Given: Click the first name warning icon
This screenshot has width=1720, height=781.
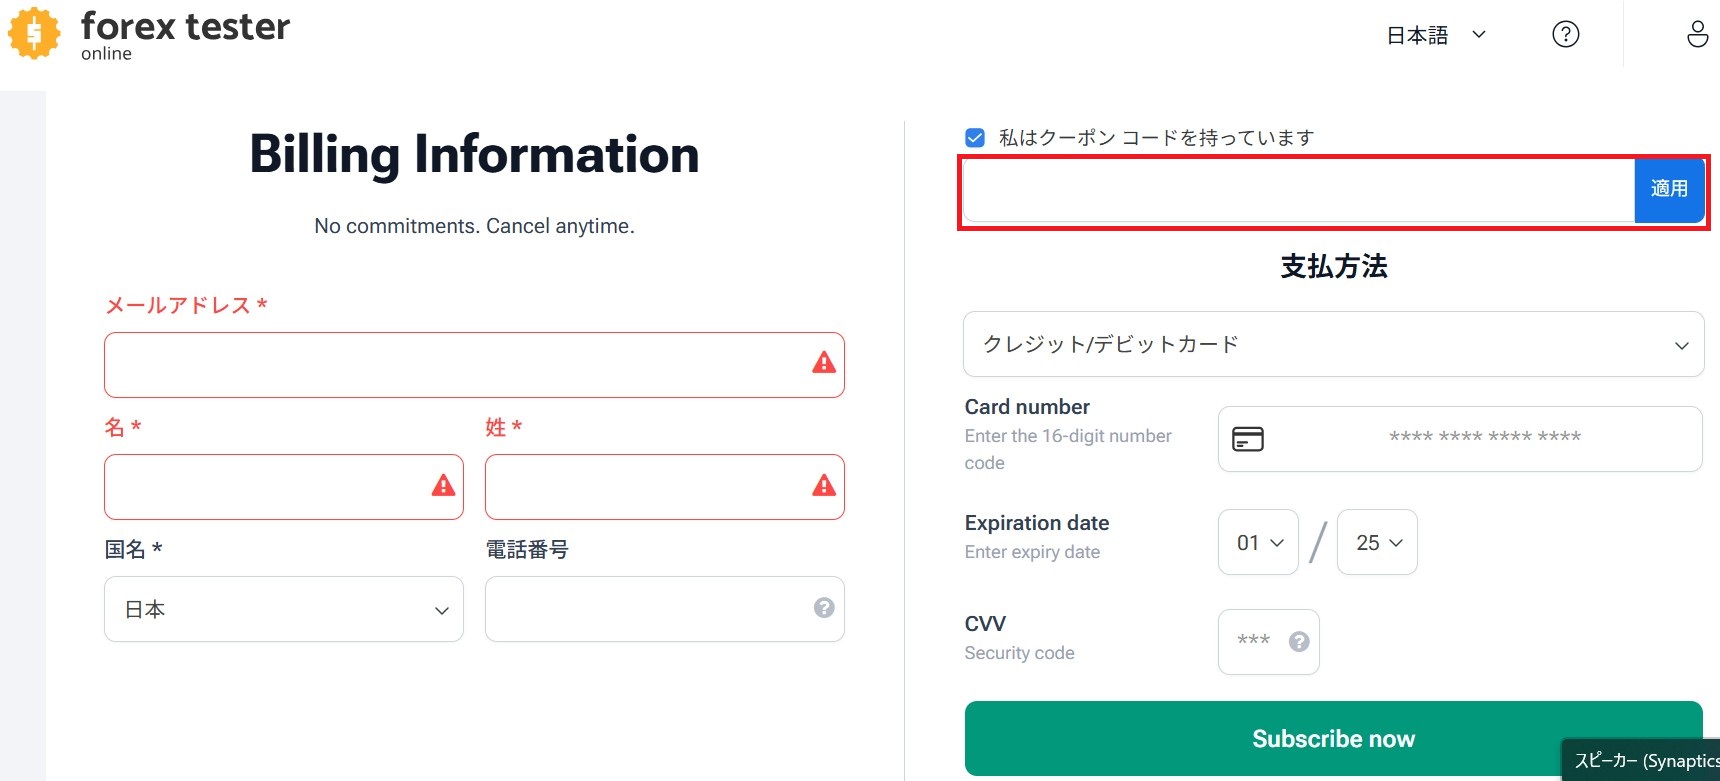Looking at the screenshot, I should pos(443,486).
